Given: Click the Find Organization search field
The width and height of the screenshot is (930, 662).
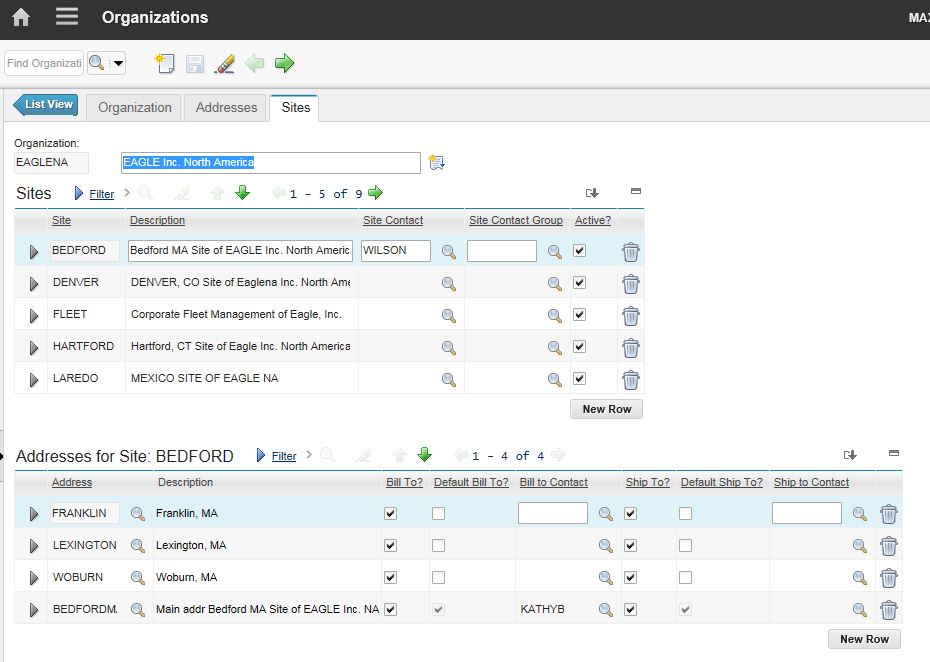Looking at the screenshot, I should (x=44, y=63).
